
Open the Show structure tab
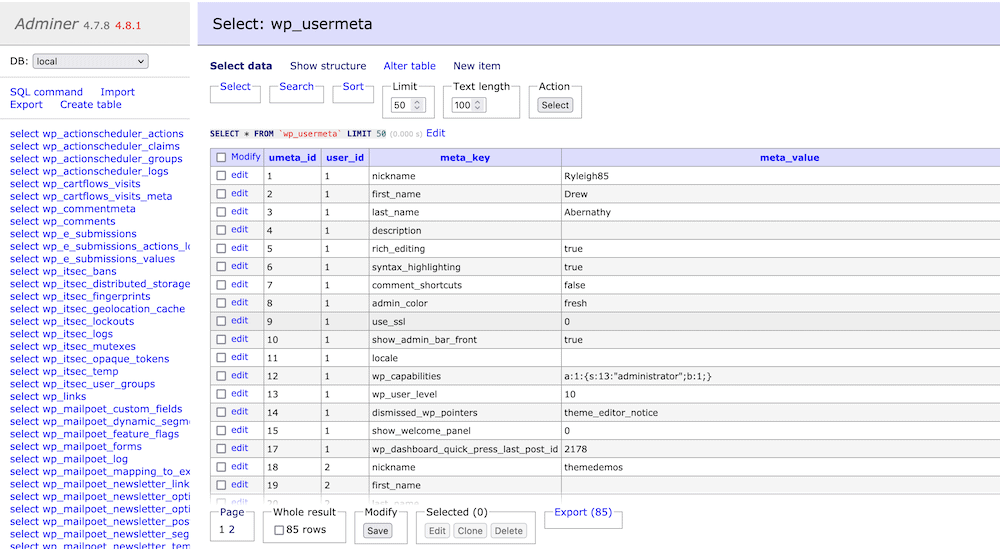click(328, 66)
